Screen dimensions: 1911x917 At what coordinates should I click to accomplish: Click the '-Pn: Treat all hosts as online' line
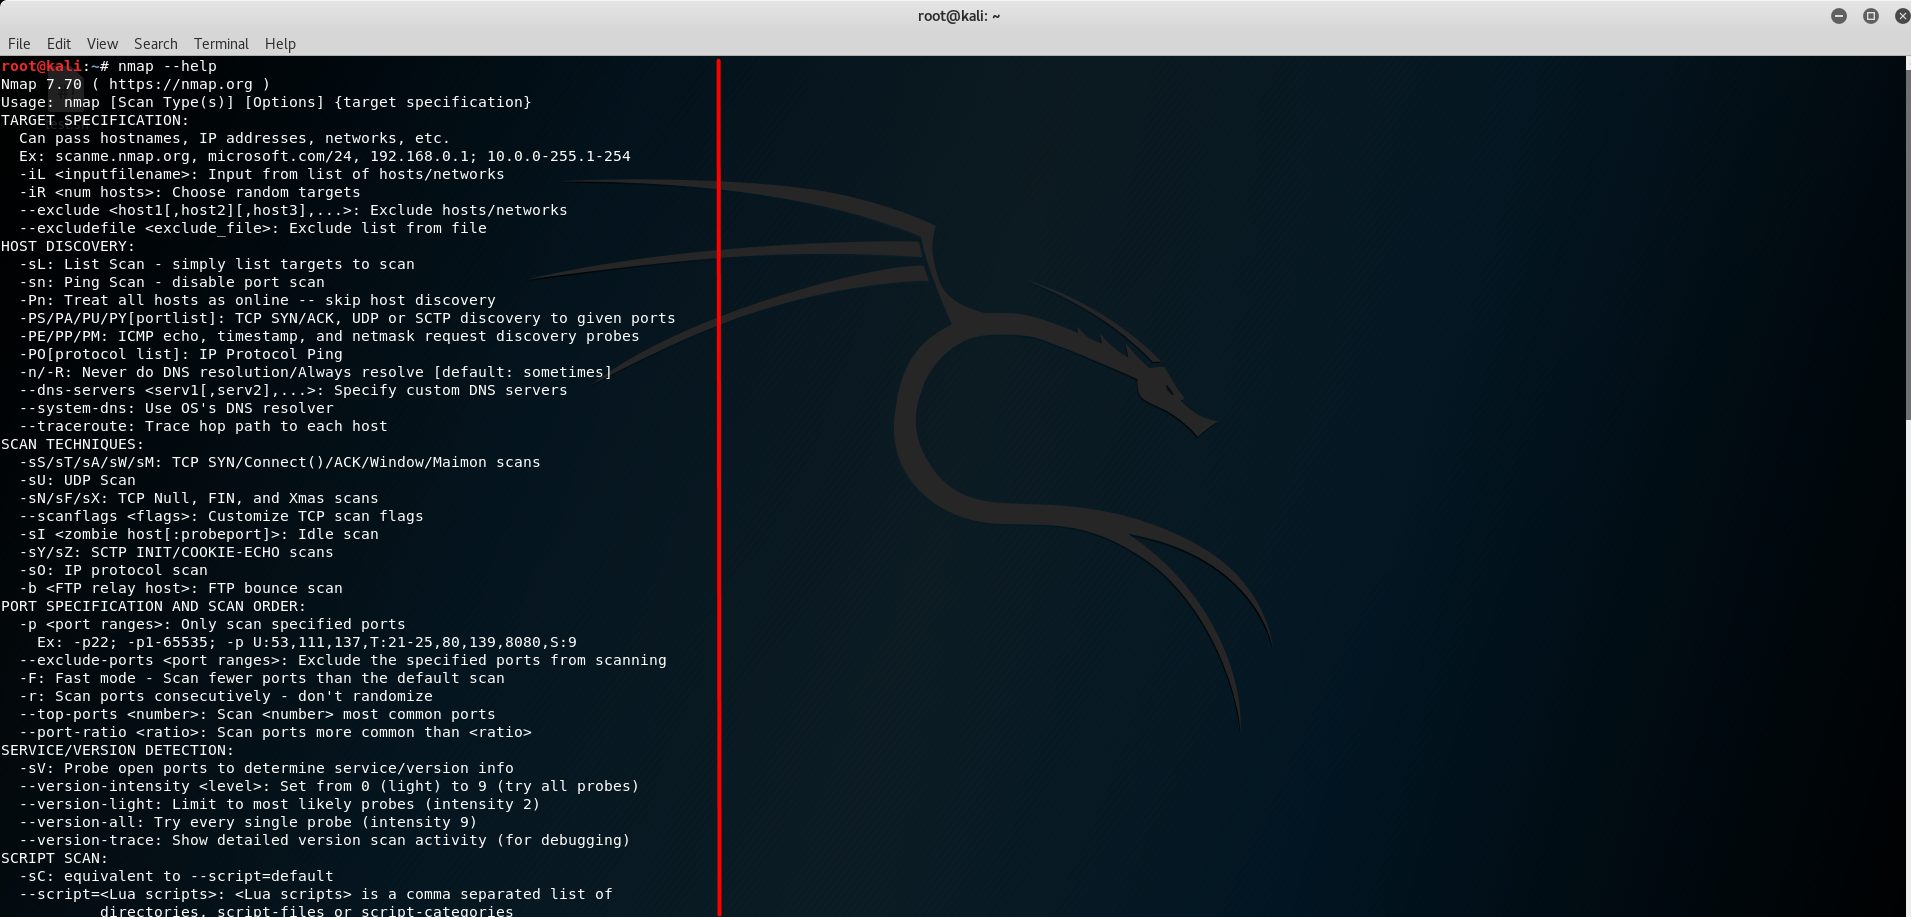(x=257, y=300)
